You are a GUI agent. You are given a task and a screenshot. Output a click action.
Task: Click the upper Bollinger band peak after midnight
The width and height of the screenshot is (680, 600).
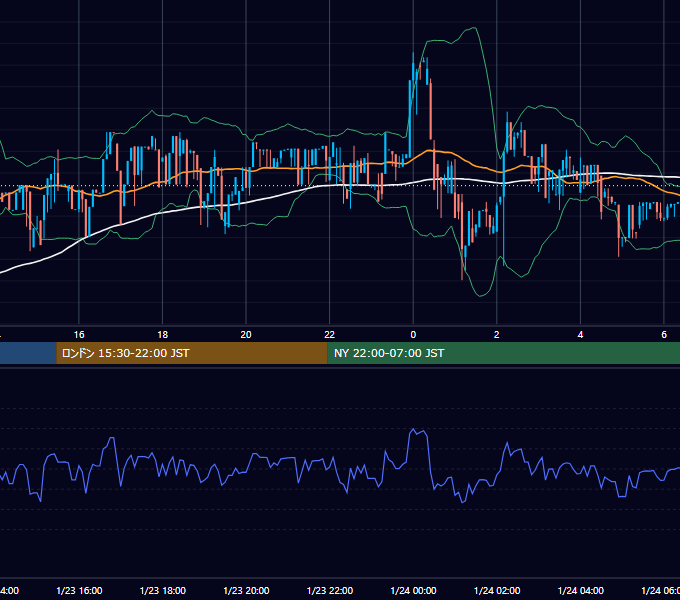(x=474, y=29)
